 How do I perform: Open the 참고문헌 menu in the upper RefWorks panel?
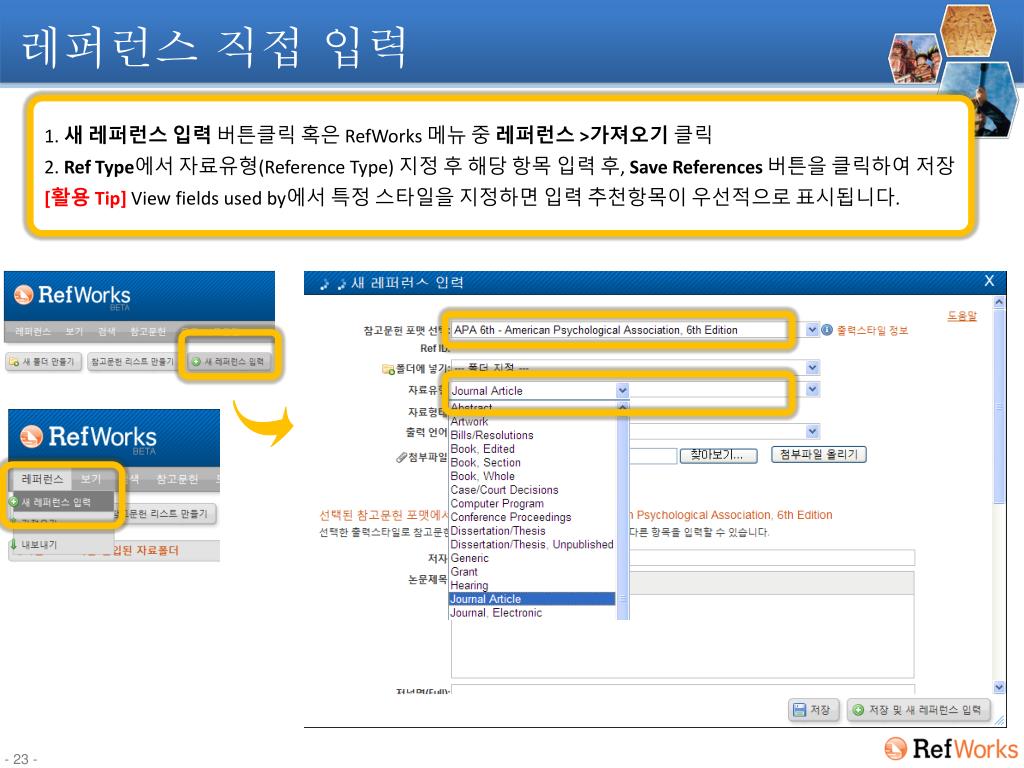[148, 332]
